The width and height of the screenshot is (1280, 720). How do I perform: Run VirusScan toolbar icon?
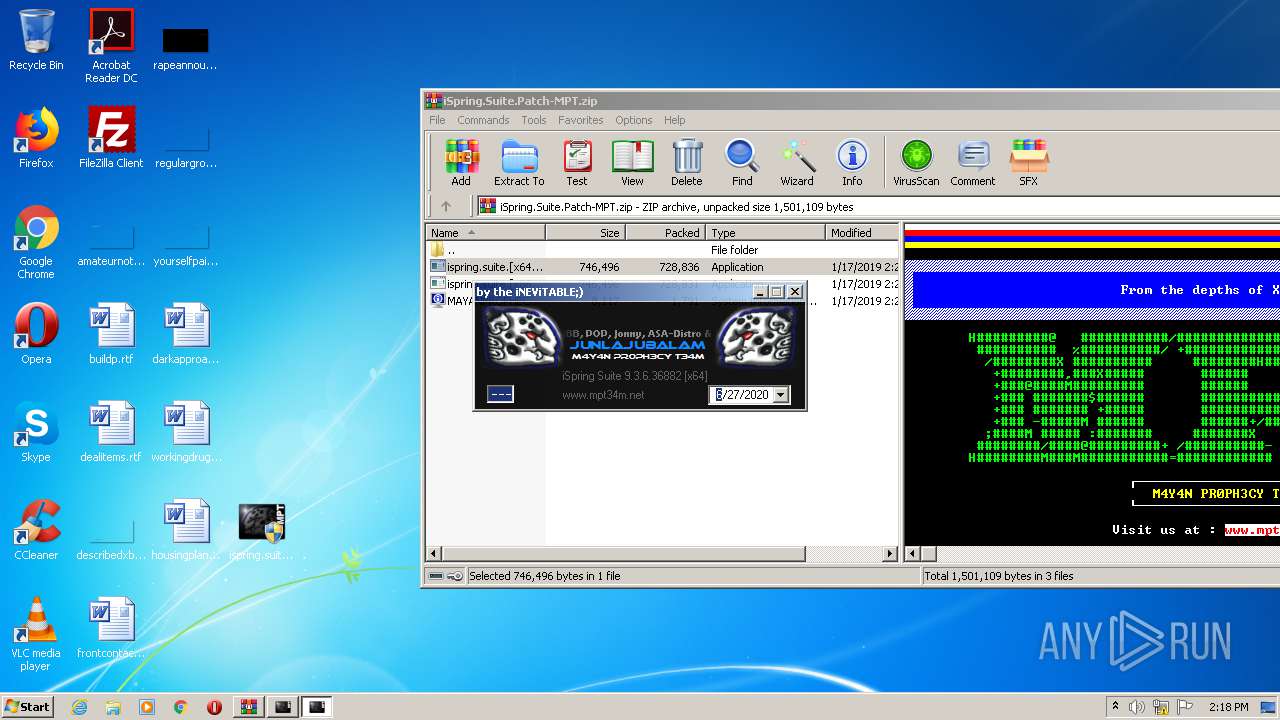tap(916, 163)
